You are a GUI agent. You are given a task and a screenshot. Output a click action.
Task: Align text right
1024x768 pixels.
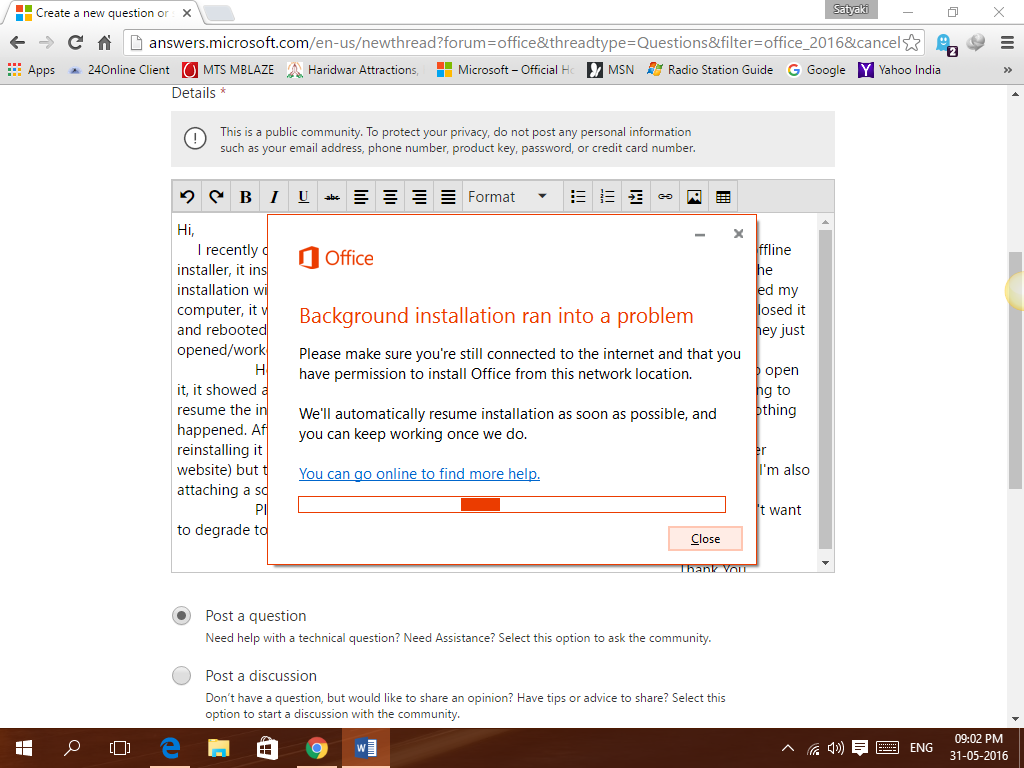pos(419,197)
